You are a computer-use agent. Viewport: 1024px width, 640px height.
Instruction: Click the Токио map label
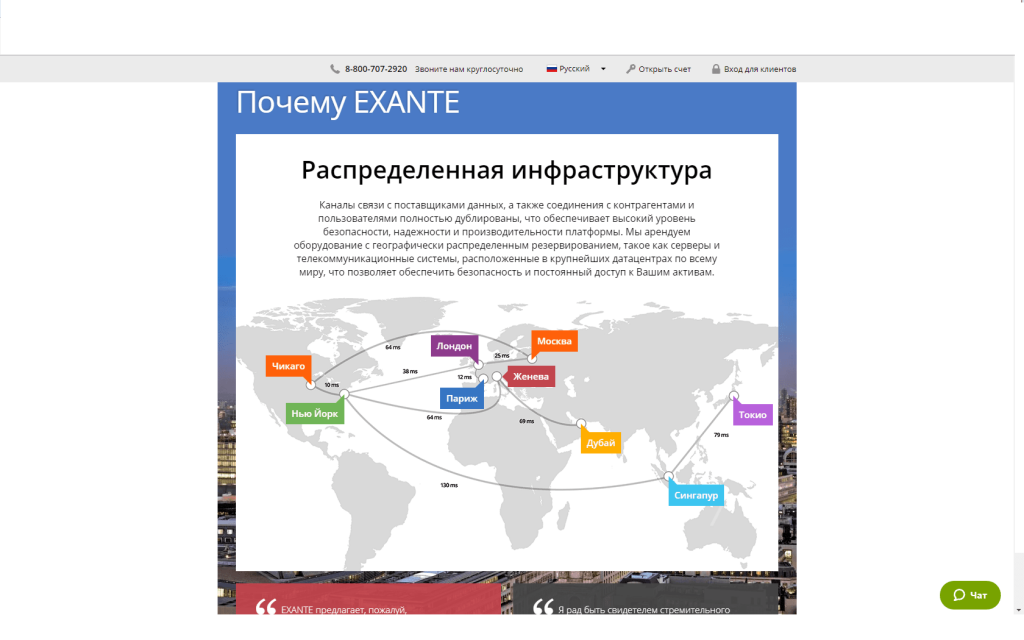[x=752, y=415]
